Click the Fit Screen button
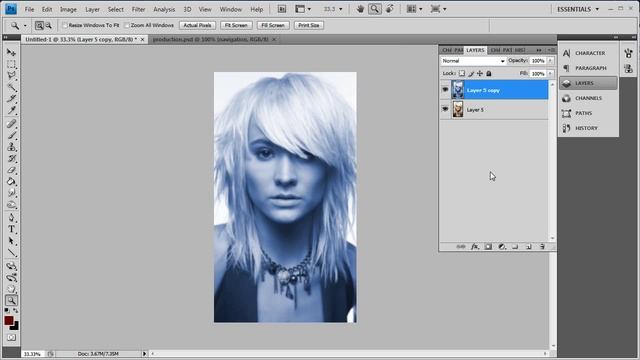Viewport: 640px width, 360px height. [236, 25]
